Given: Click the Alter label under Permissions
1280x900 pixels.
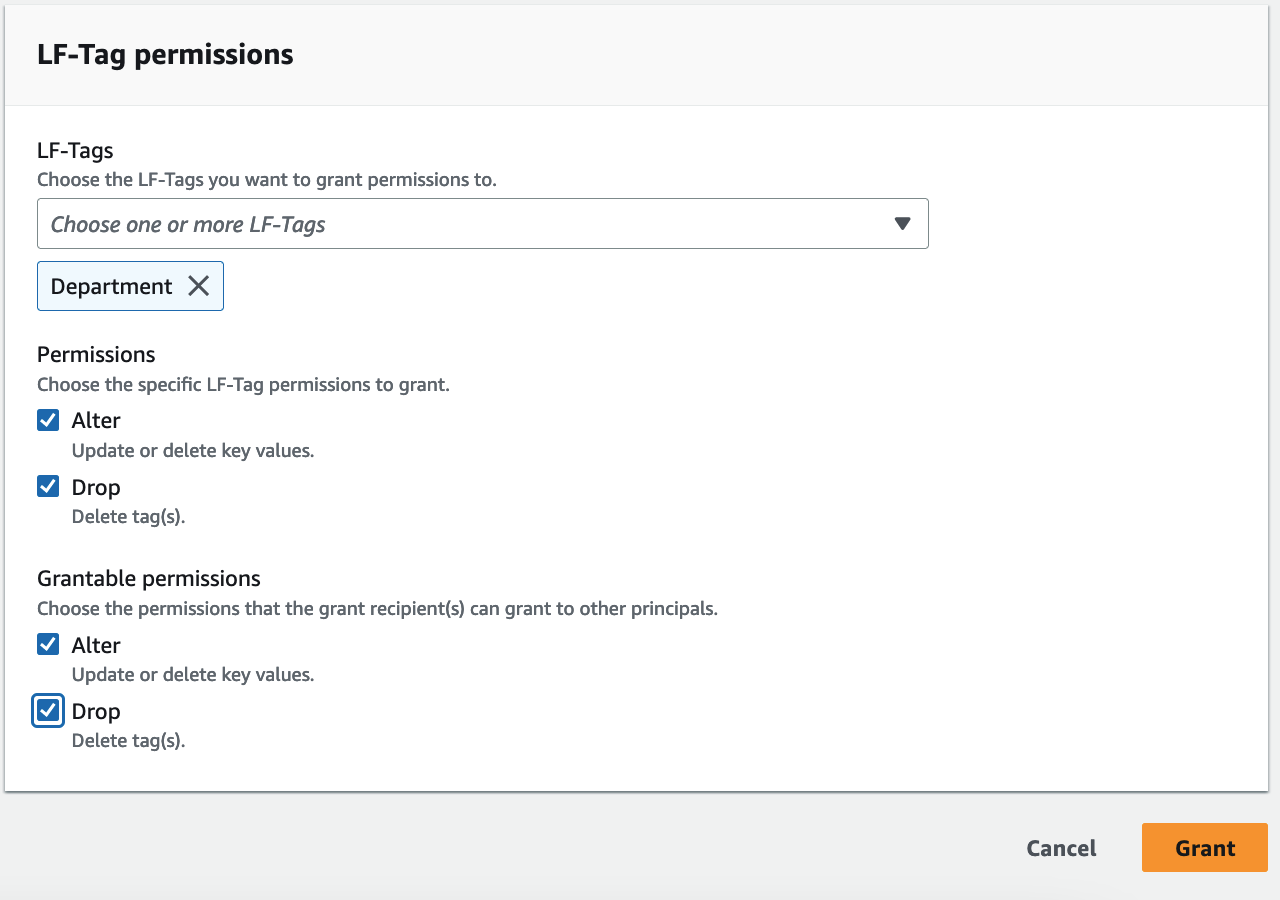Looking at the screenshot, I should tap(96, 420).
